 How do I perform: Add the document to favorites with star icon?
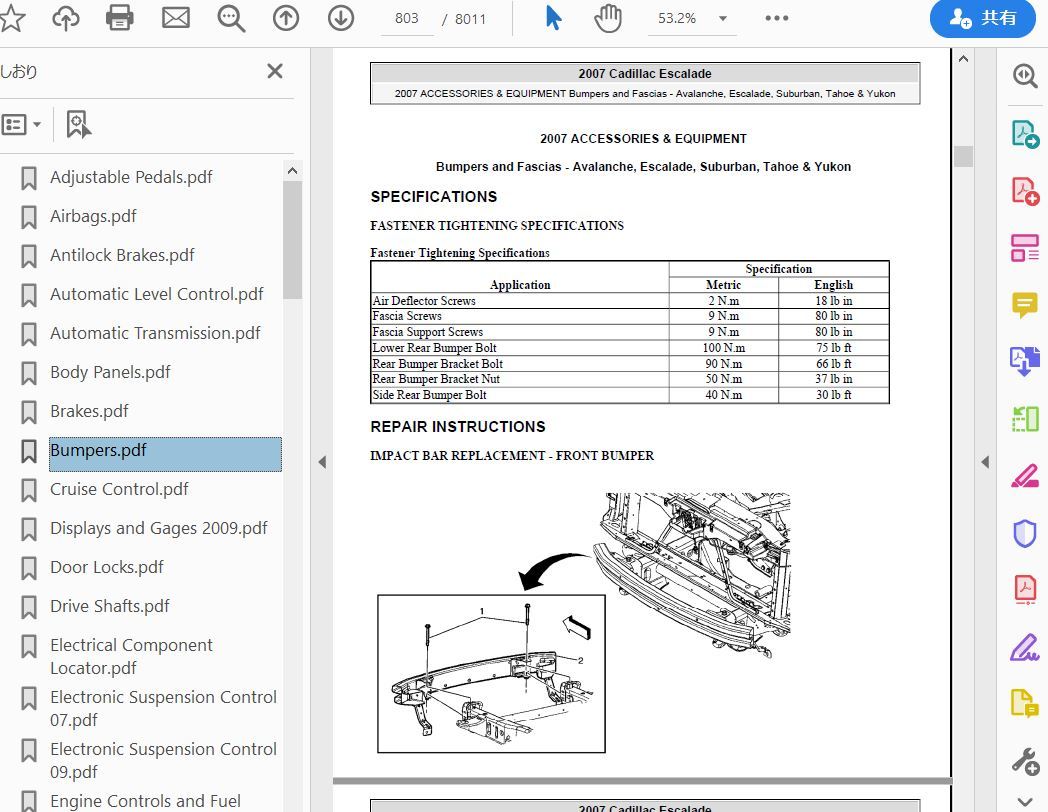point(11,18)
